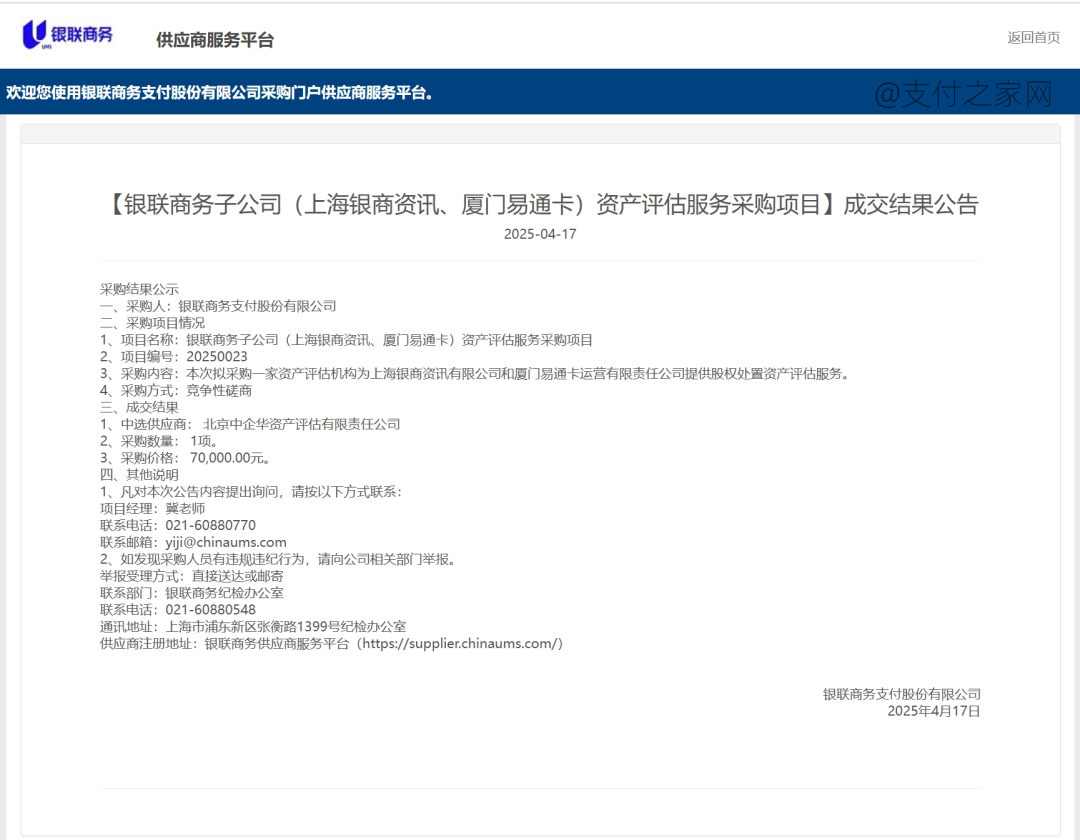The width and height of the screenshot is (1080, 840).
Task: Click the phone number 021-60880770
Action: click(x=210, y=525)
